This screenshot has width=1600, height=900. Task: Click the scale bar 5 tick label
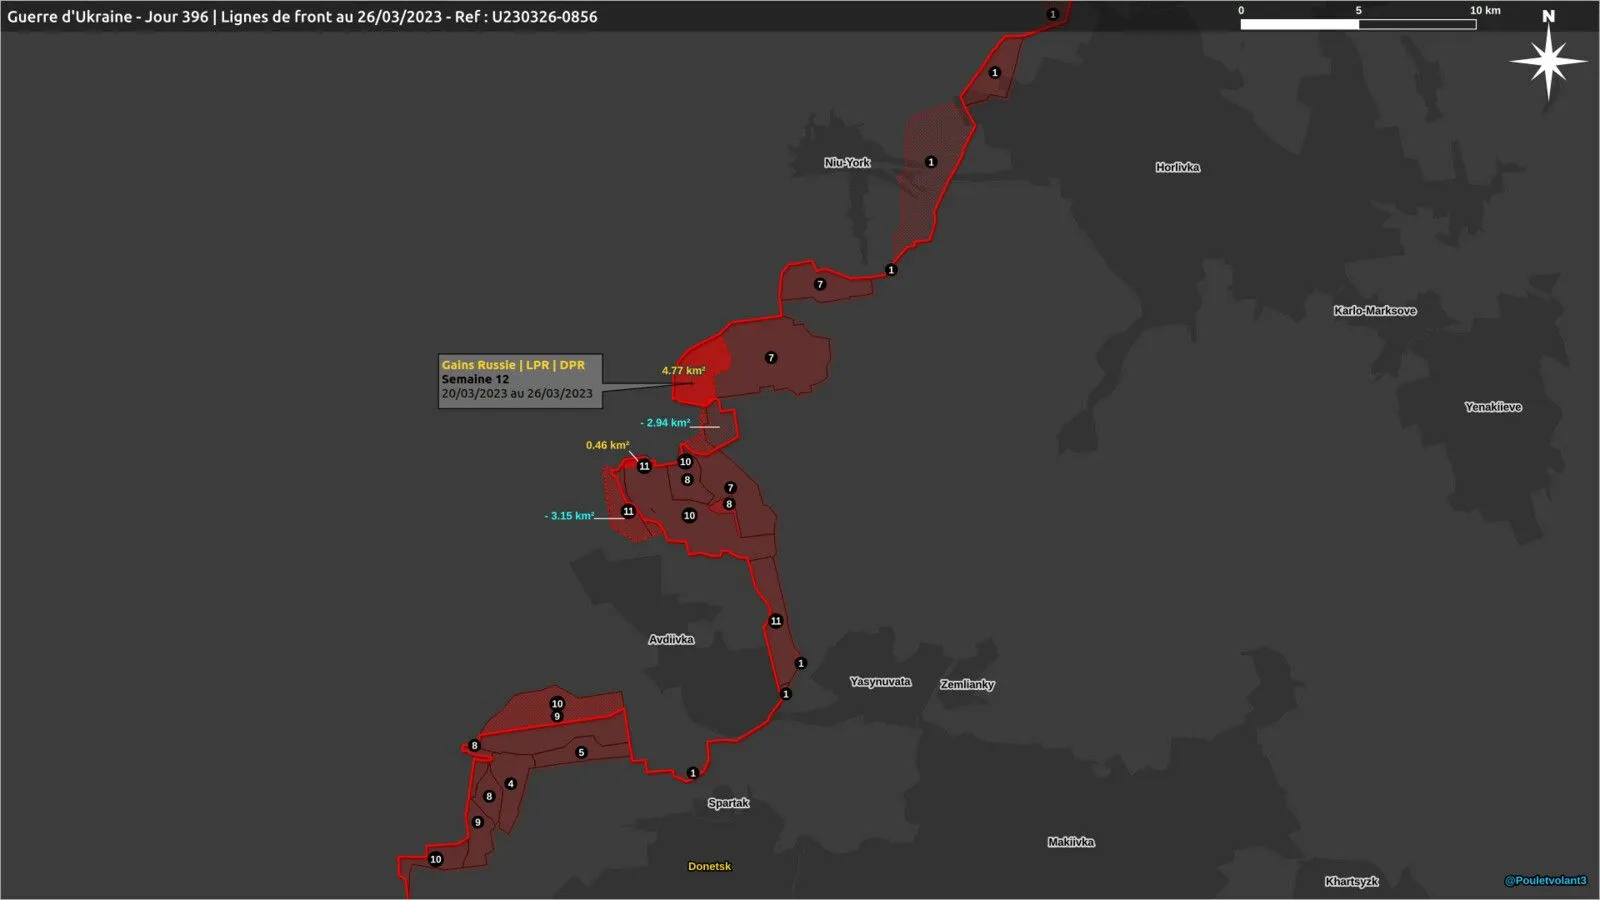coord(1358,10)
